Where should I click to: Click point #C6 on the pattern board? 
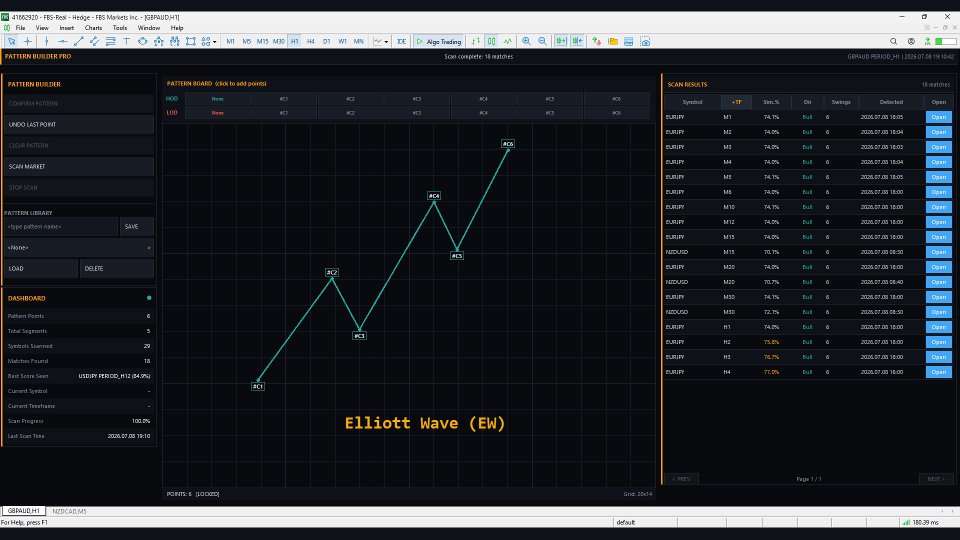tap(508, 144)
